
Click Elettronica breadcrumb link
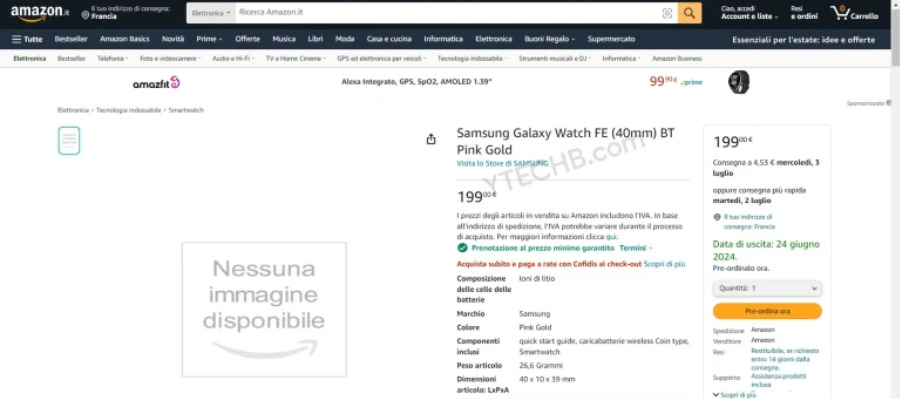point(73,110)
